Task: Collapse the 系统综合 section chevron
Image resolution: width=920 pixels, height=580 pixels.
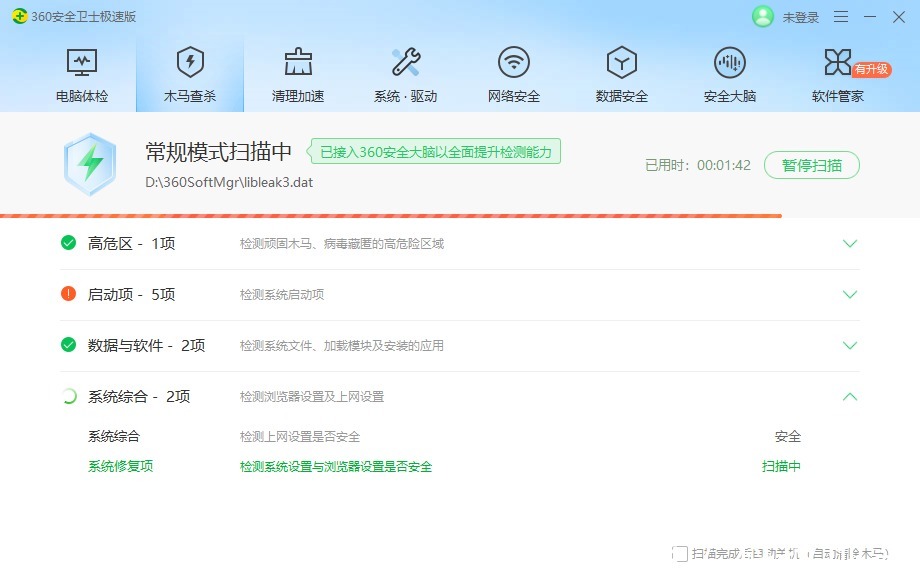Action: 850,396
